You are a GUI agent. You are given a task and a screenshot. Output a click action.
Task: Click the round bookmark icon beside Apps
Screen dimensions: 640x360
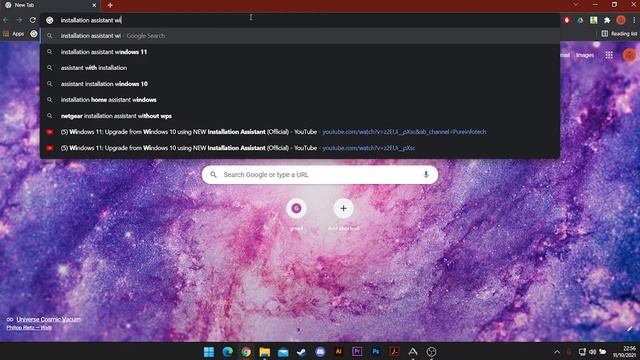click(34, 34)
